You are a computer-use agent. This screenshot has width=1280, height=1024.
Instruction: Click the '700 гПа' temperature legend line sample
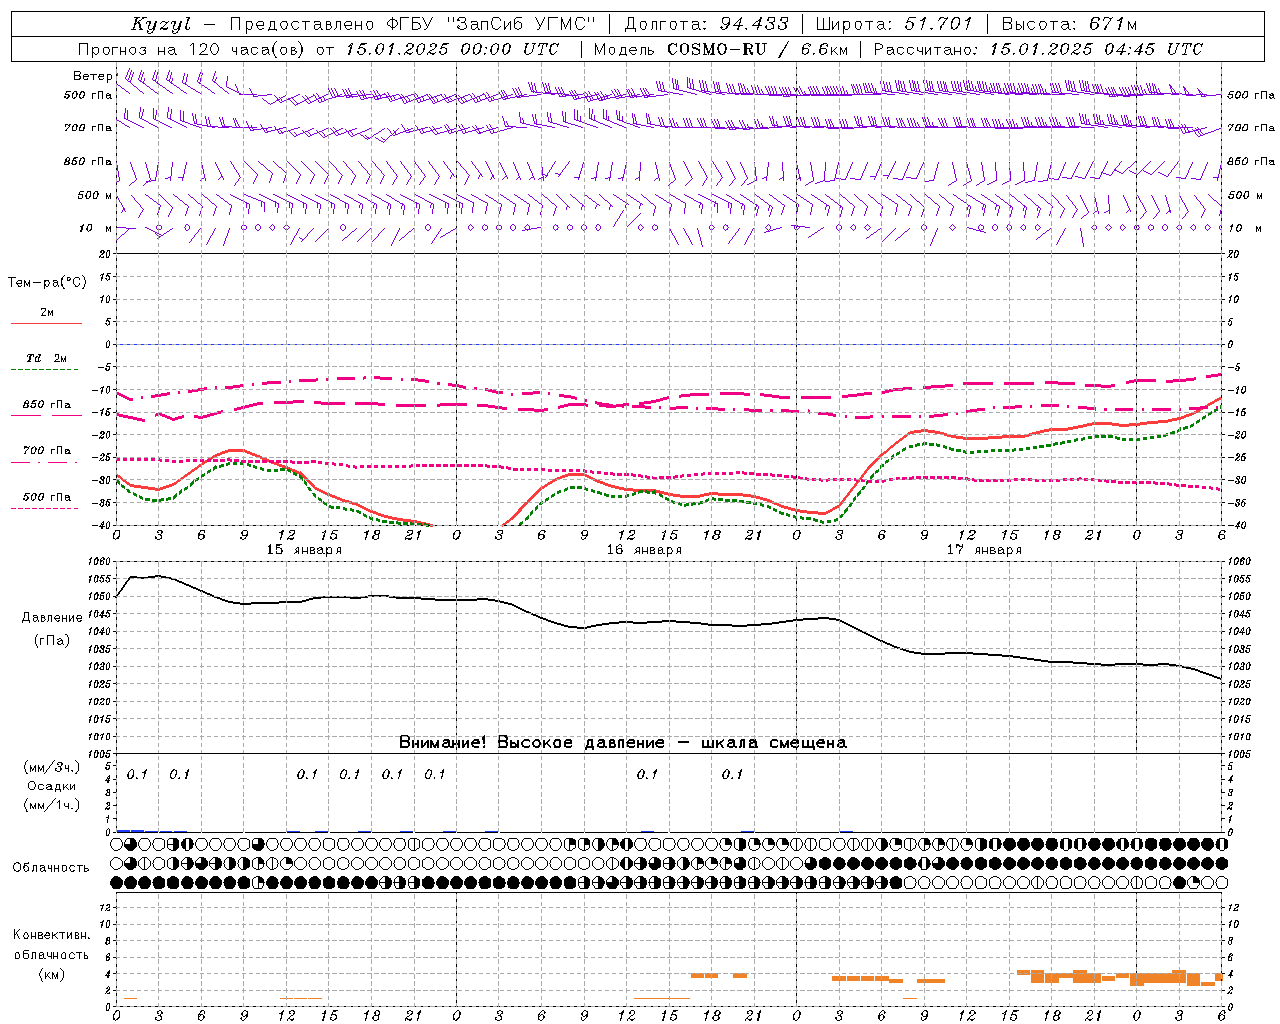pyautogui.click(x=45, y=462)
